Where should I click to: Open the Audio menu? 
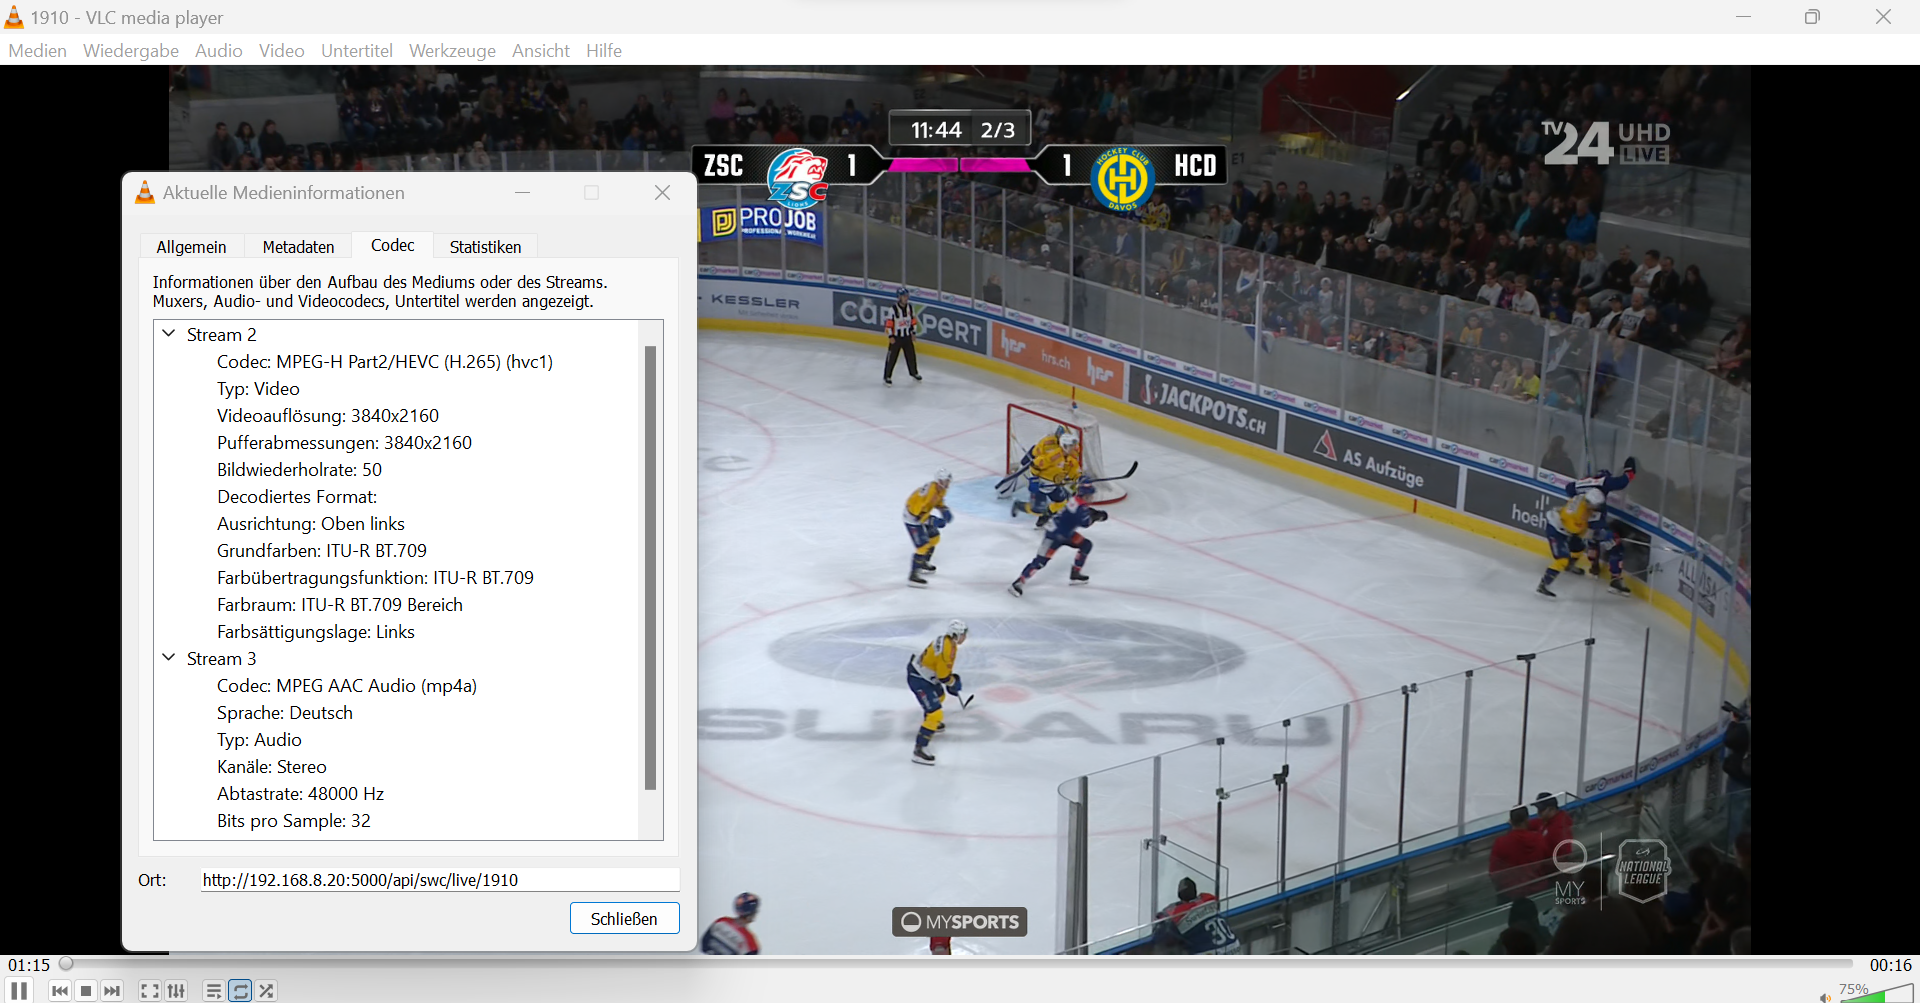point(219,50)
